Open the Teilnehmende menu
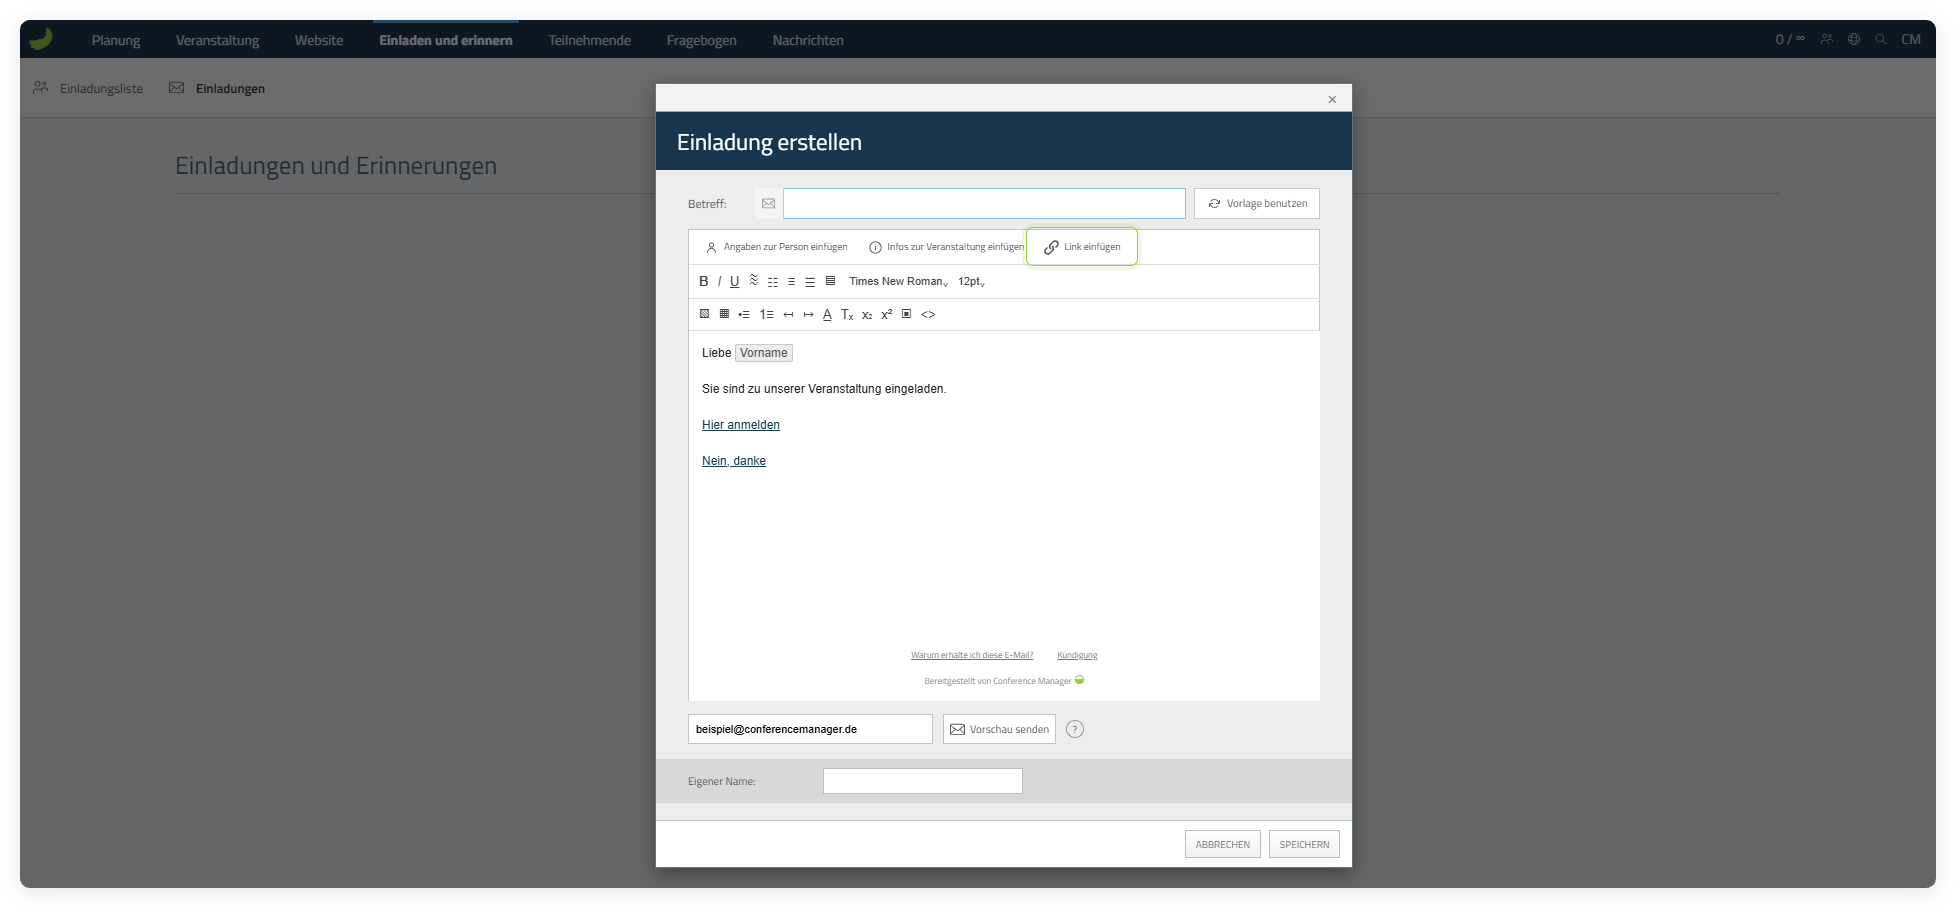 589,40
